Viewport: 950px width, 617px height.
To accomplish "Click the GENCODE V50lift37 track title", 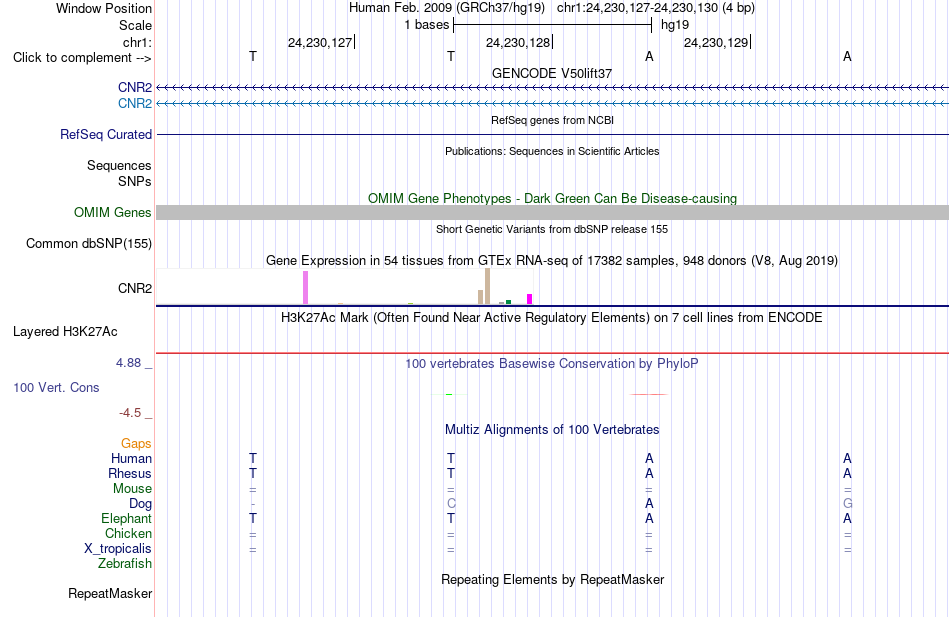I will (x=552, y=73).
